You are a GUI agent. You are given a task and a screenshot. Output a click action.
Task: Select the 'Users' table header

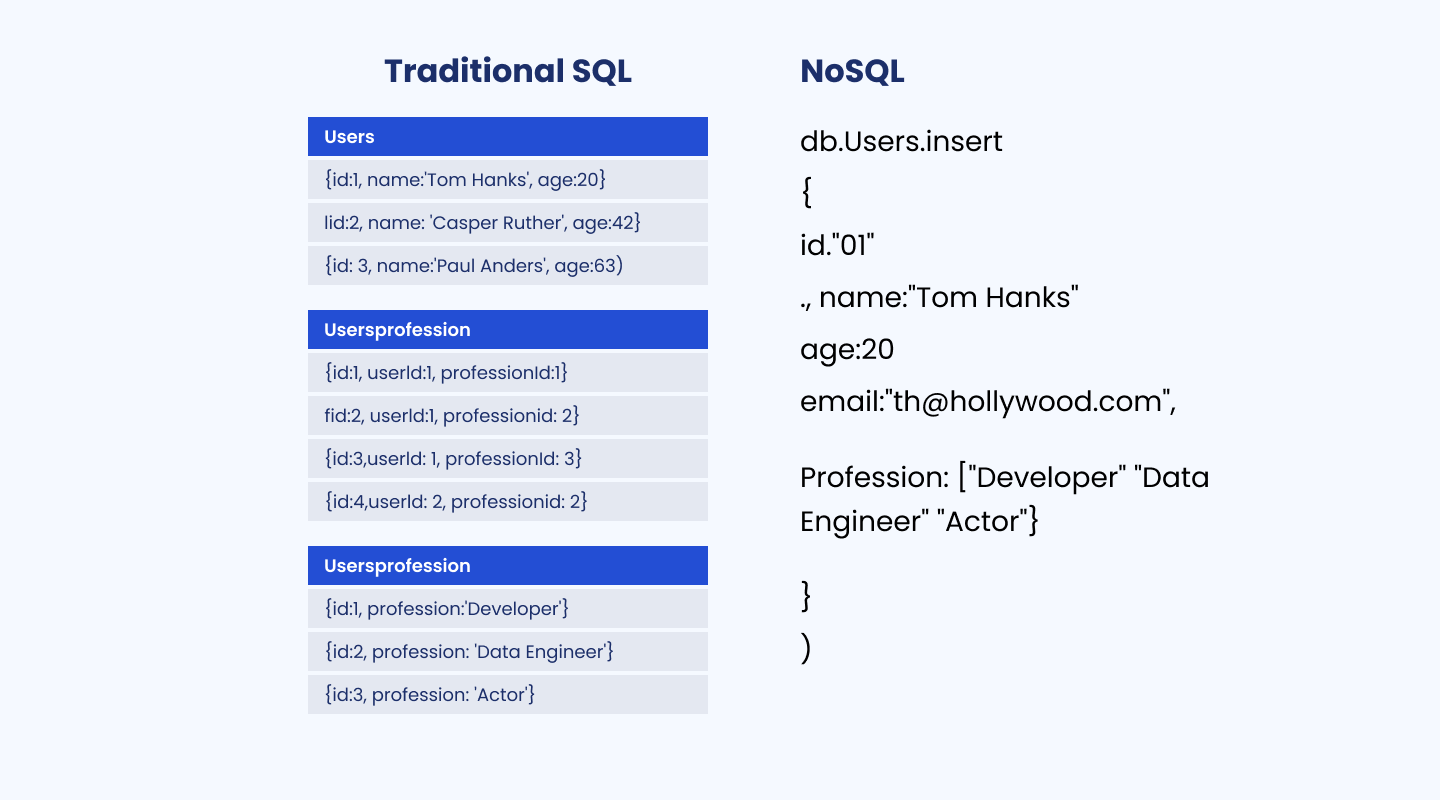(x=508, y=137)
